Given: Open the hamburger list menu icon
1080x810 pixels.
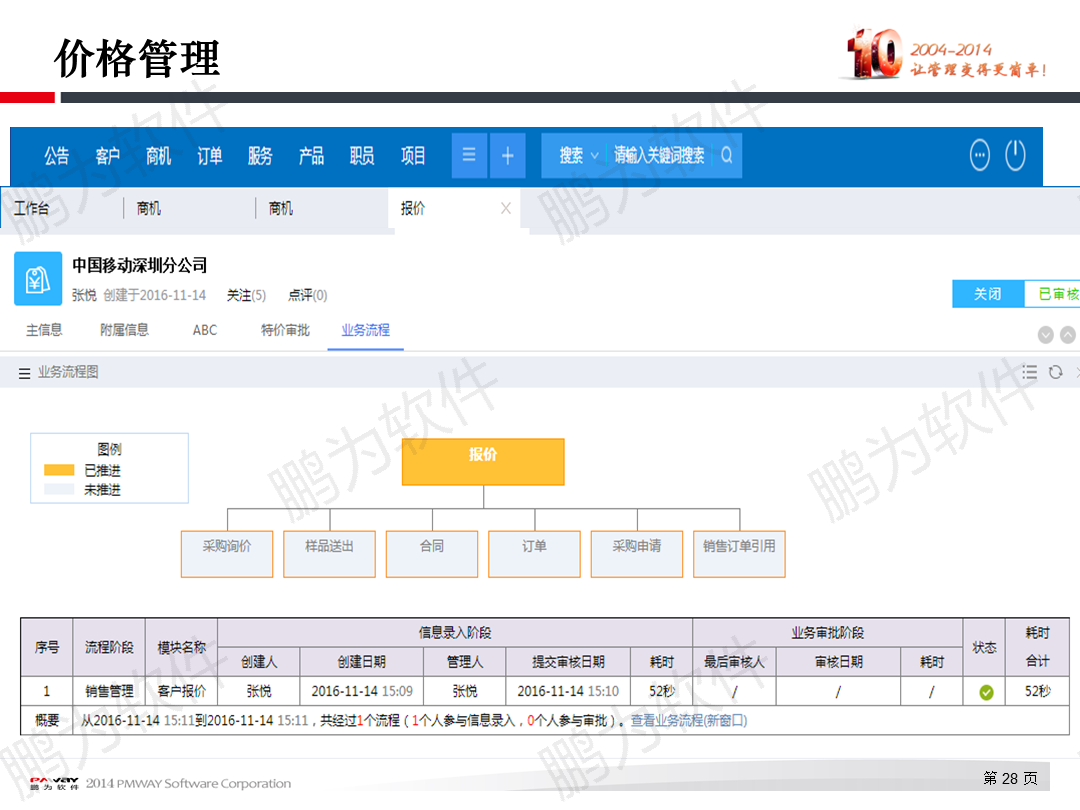Looking at the screenshot, I should [x=469, y=156].
